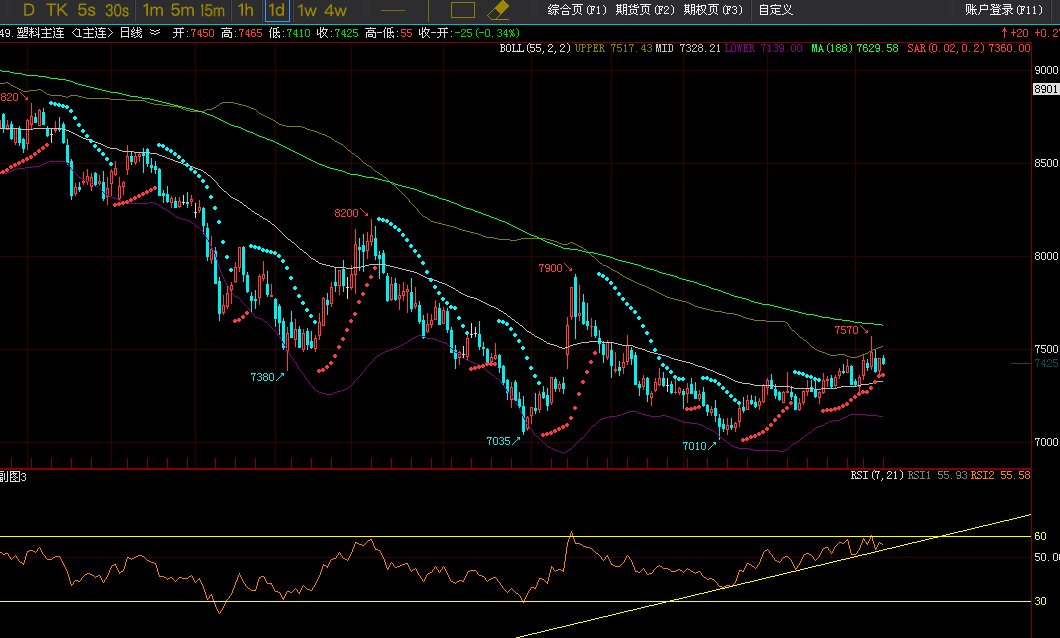Click LOWER 7139.00 value
The height and width of the screenshot is (638, 1060).
click(x=764, y=48)
